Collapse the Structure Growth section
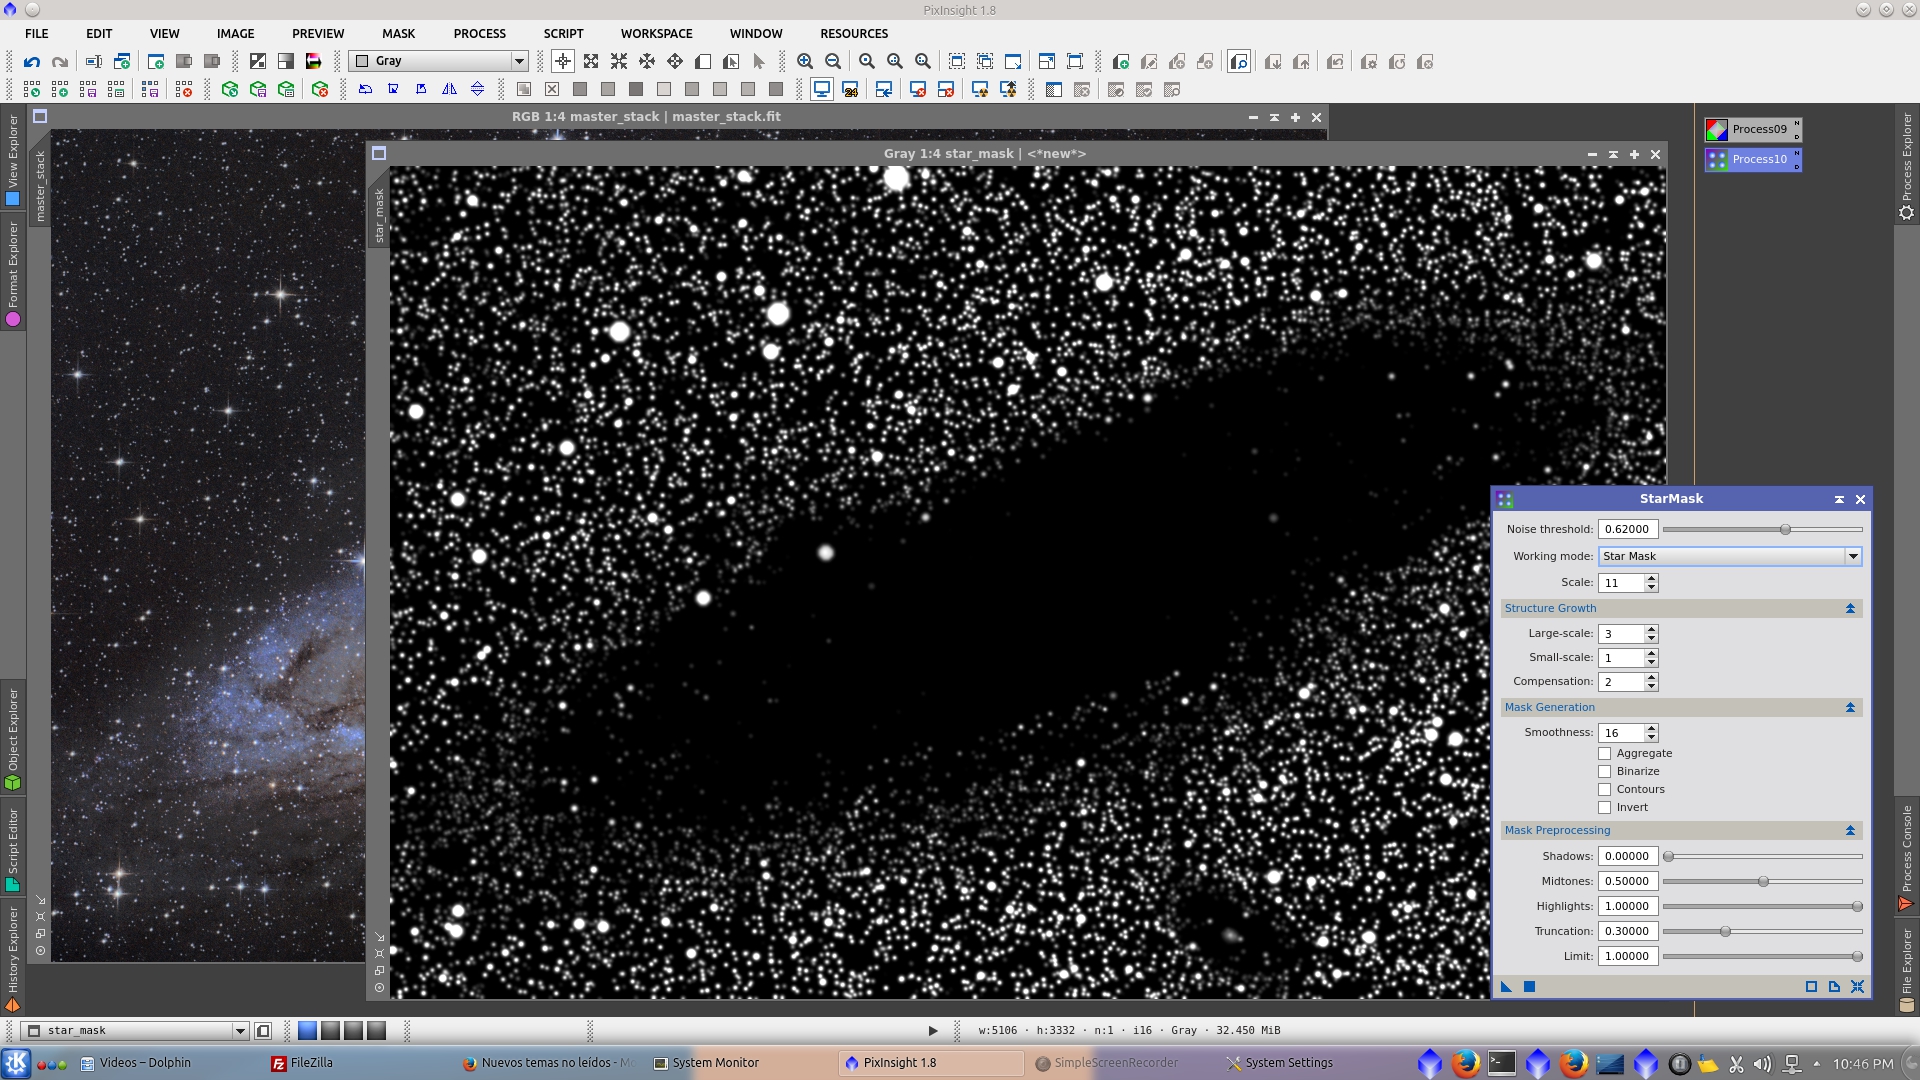The height and width of the screenshot is (1080, 1920). pyautogui.click(x=1850, y=608)
